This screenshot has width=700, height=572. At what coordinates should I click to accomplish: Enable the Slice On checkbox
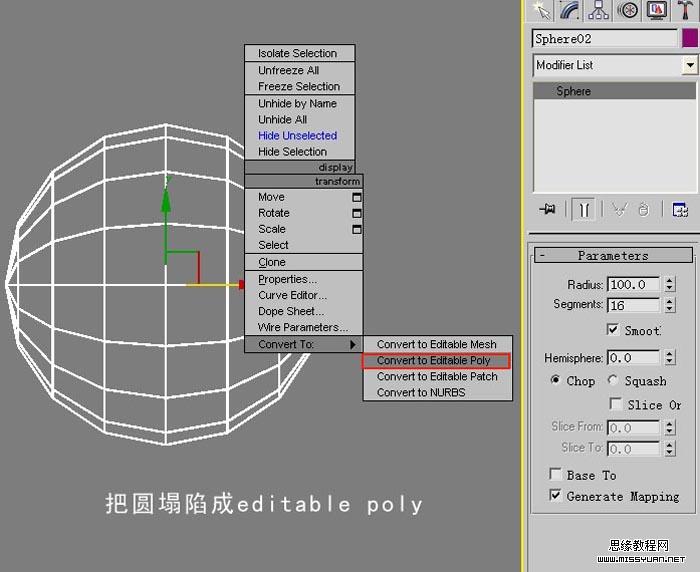coord(616,404)
